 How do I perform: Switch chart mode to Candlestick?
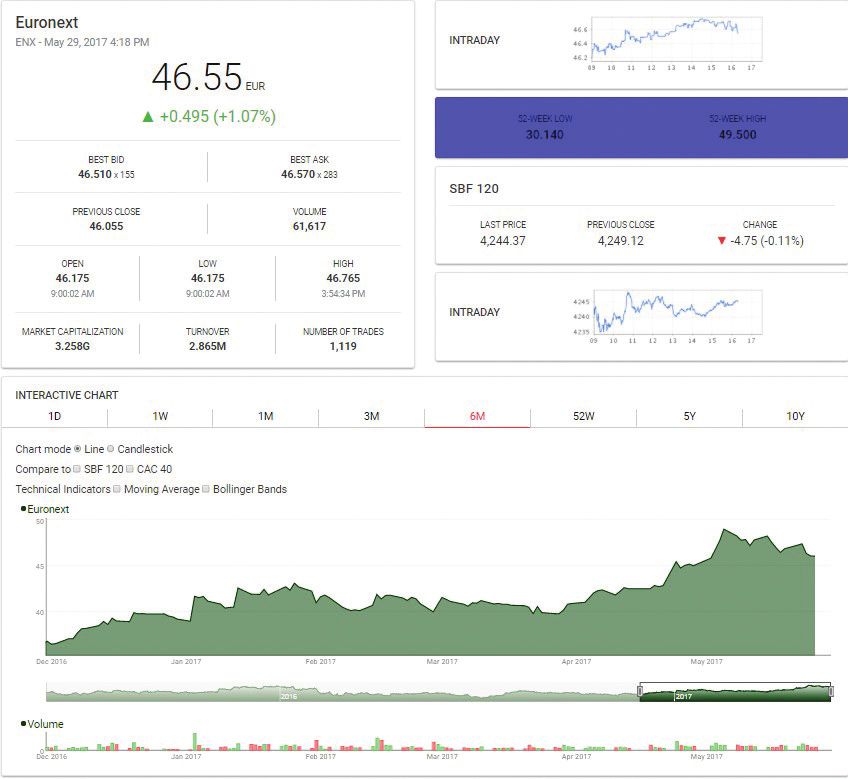pyautogui.click(x=111, y=450)
